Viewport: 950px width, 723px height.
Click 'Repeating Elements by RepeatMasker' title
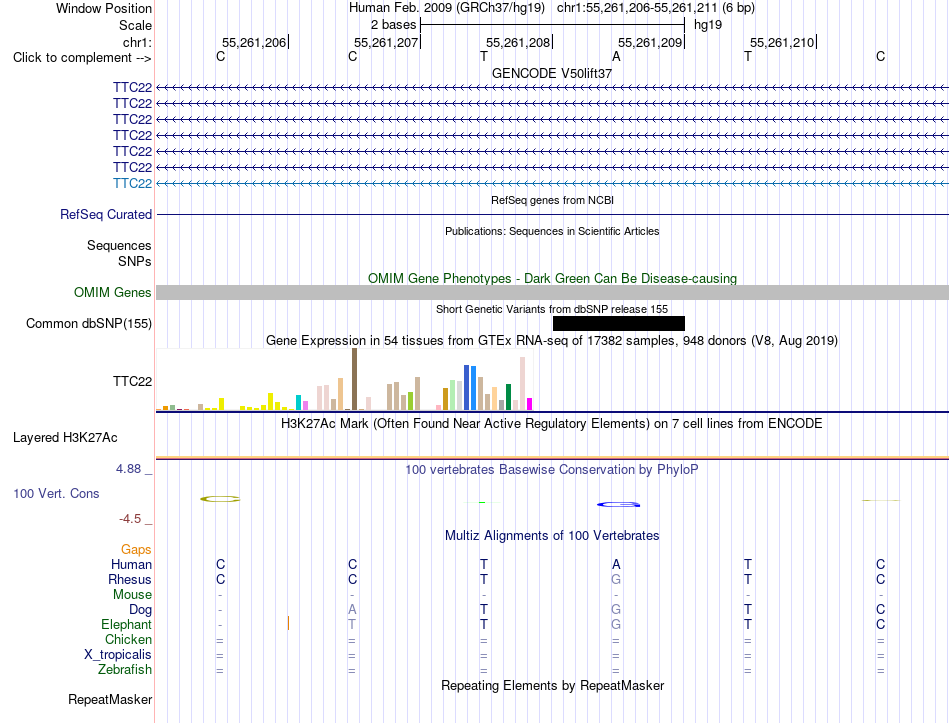point(553,685)
